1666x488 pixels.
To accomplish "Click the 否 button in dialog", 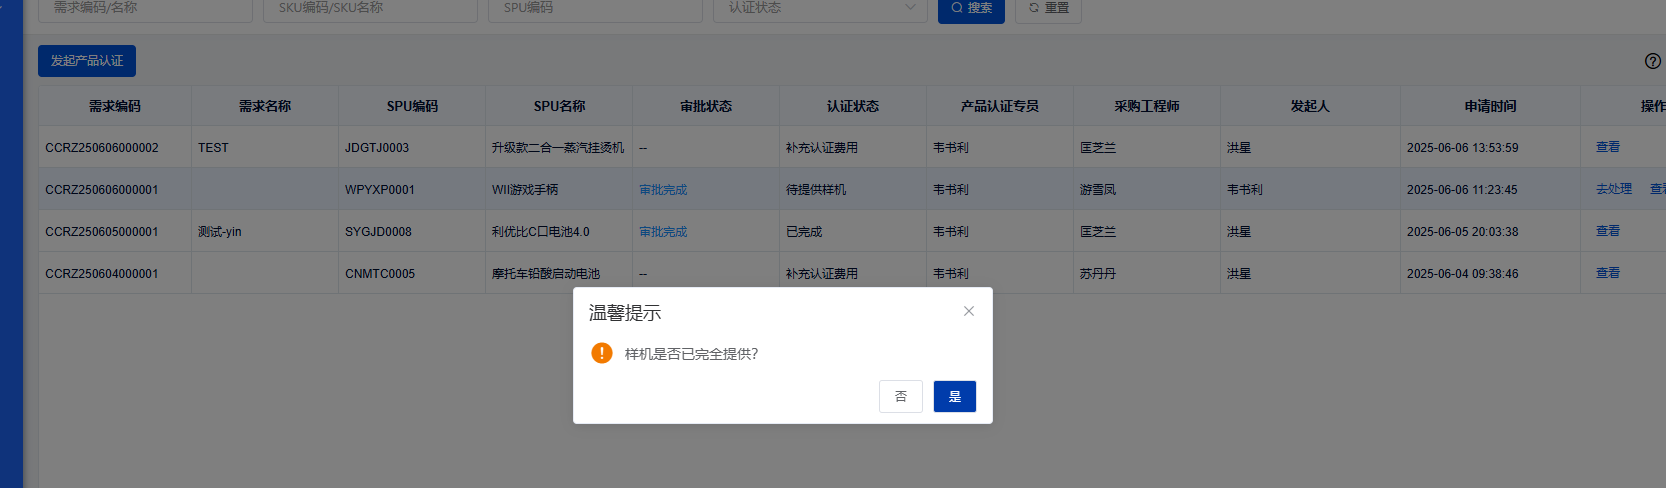I will coord(900,397).
